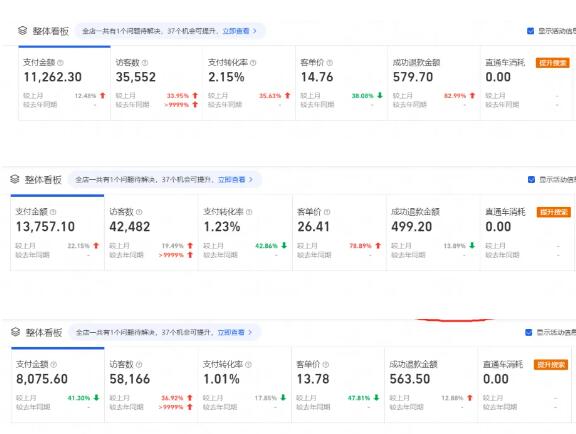576x434 pixels.
Task: Select the 支付金额 card showing 8,075.60
Action: point(58,385)
